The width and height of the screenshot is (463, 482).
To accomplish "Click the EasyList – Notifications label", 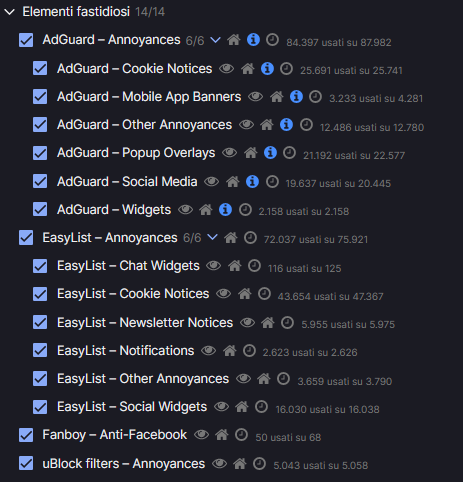I will [x=125, y=351].
